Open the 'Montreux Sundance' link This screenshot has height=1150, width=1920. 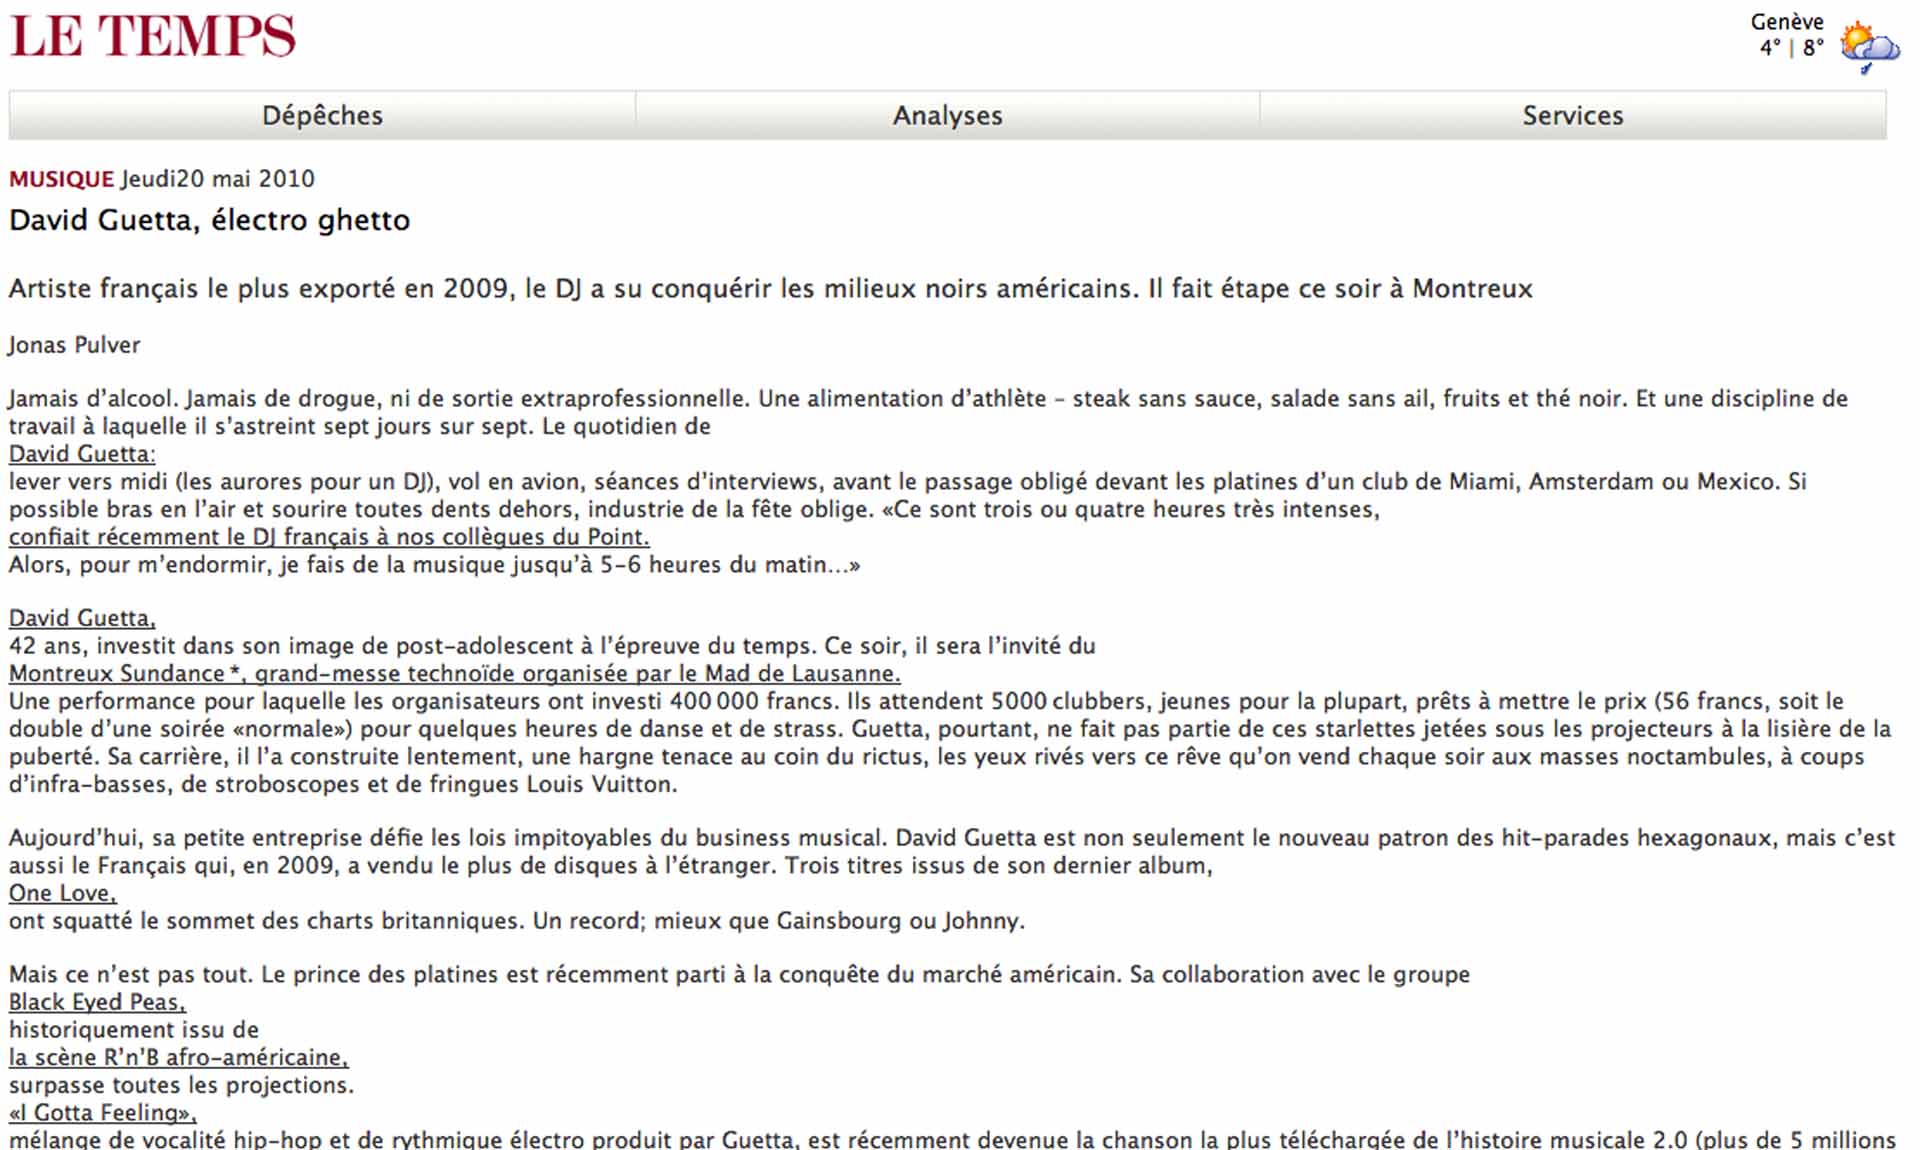click(455, 674)
